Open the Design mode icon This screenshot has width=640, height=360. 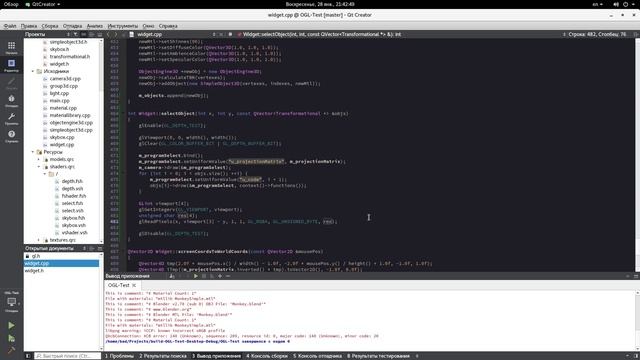pos(11,83)
